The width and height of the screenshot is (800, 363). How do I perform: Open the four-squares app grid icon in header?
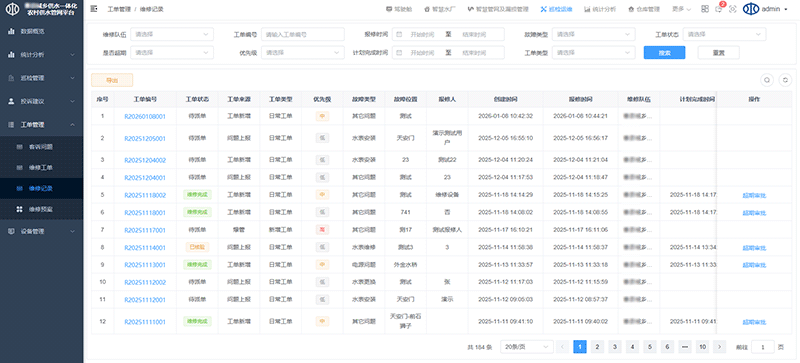point(705,9)
